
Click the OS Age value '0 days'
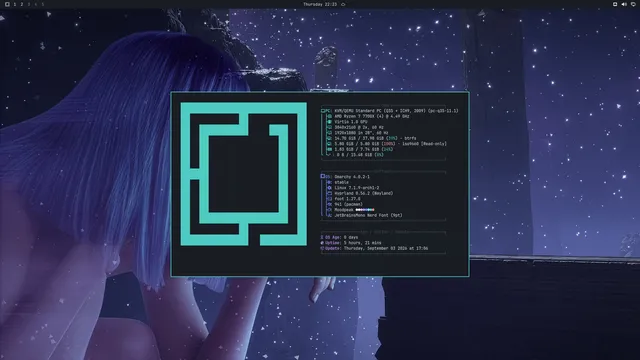351,237
